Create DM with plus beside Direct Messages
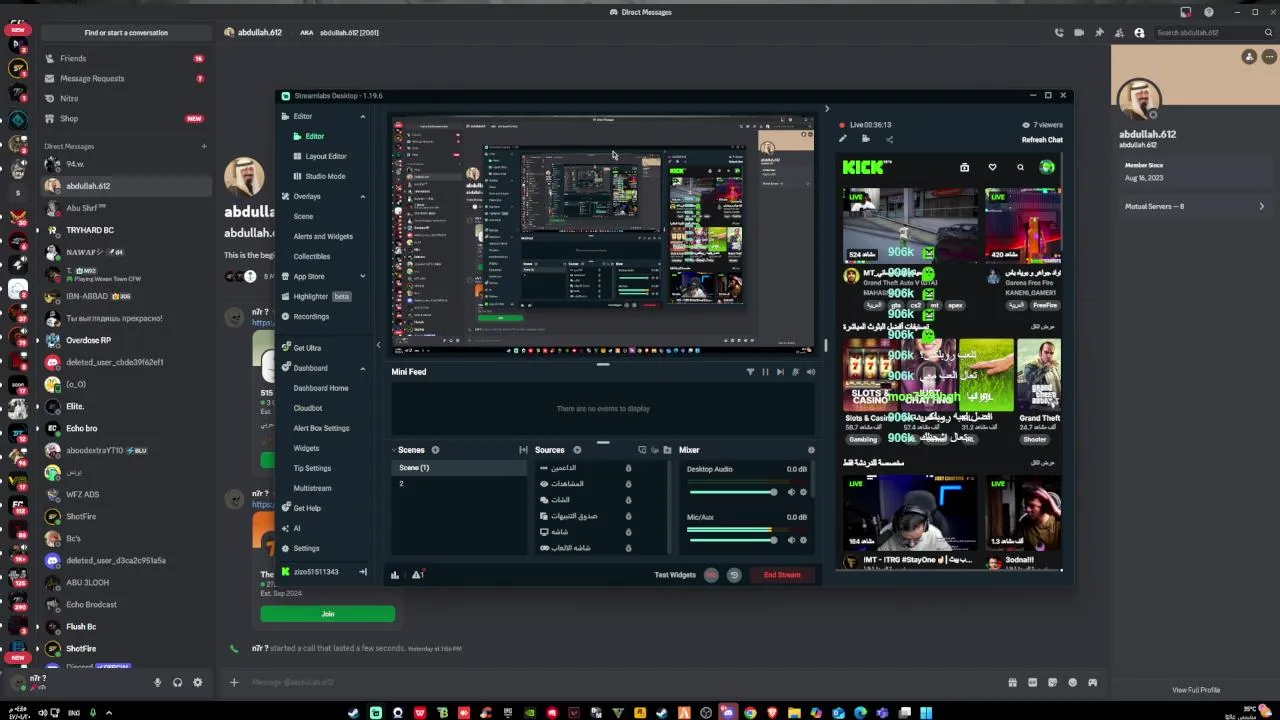 [203, 147]
